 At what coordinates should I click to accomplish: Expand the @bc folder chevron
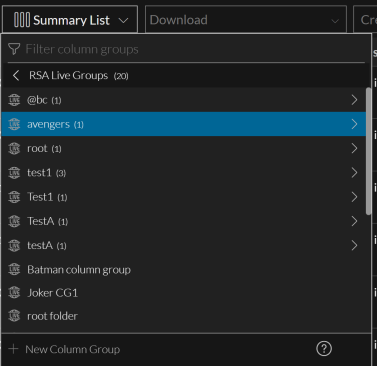(x=354, y=100)
